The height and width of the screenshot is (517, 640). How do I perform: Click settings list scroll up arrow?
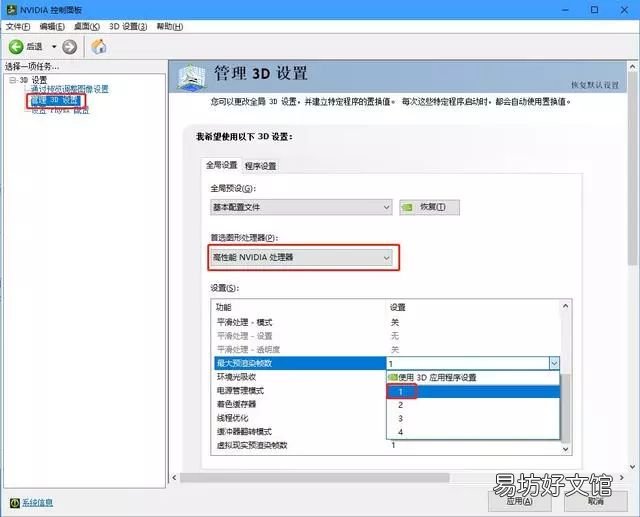[x=566, y=306]
